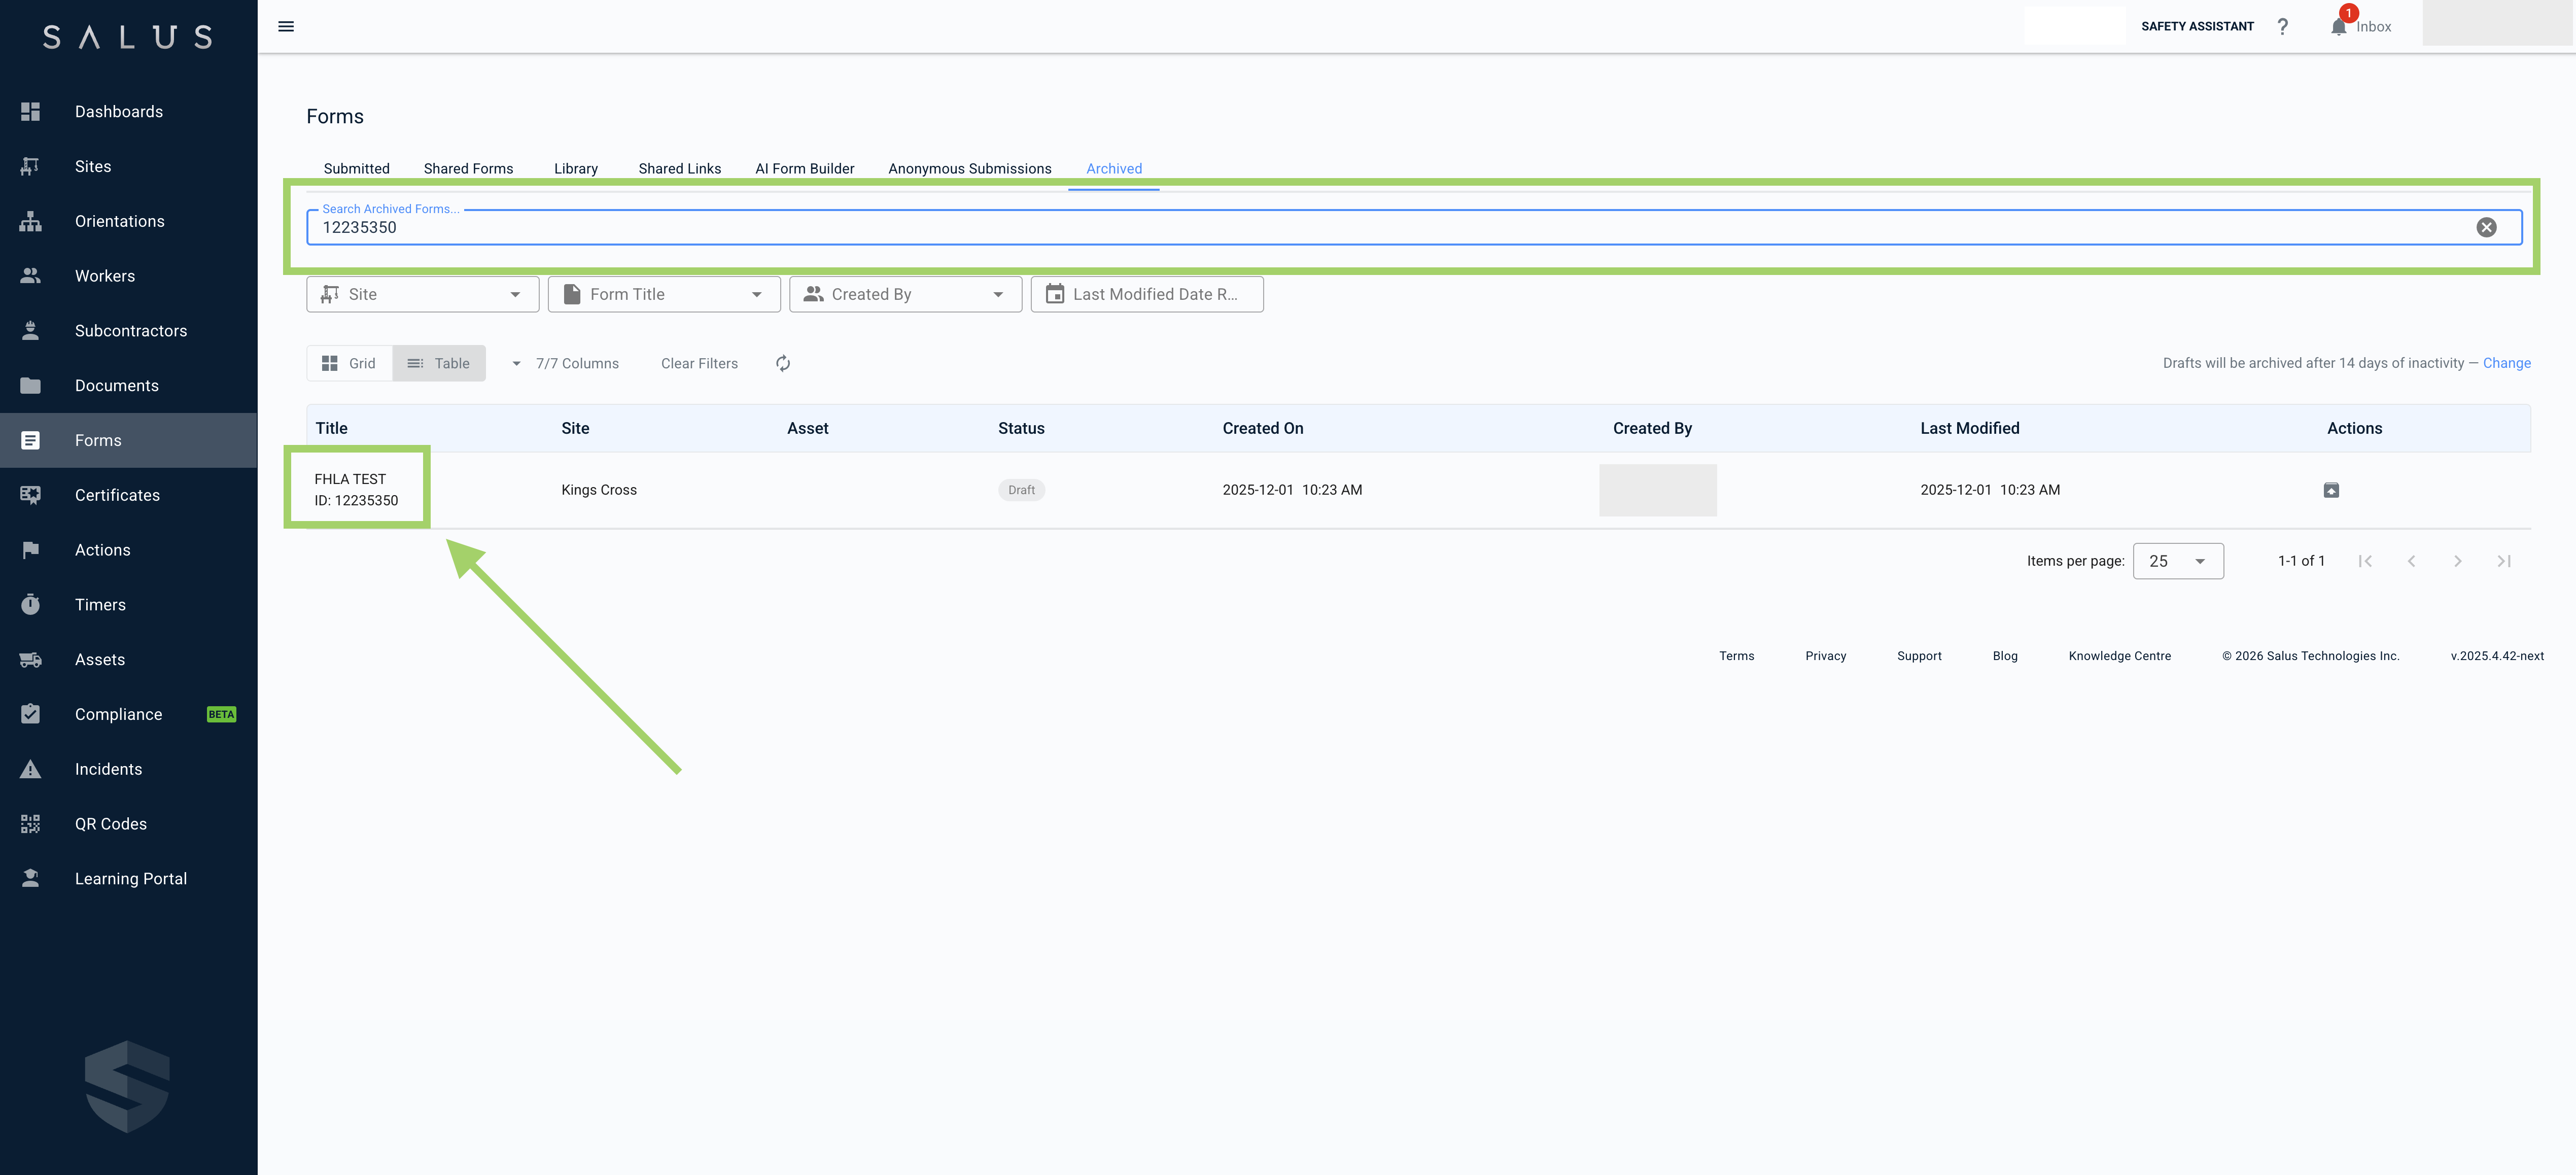
Task: Expand the 7/7 Columns selector
Action: point(566,363)
